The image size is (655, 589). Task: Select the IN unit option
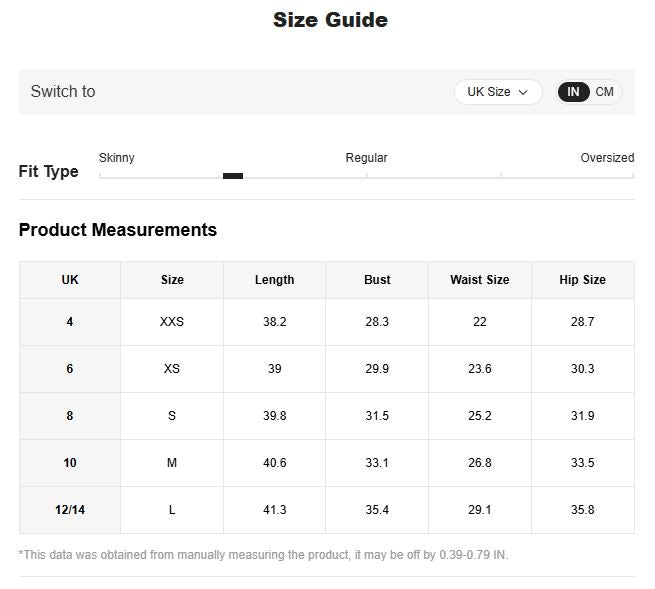pos(573,92)
